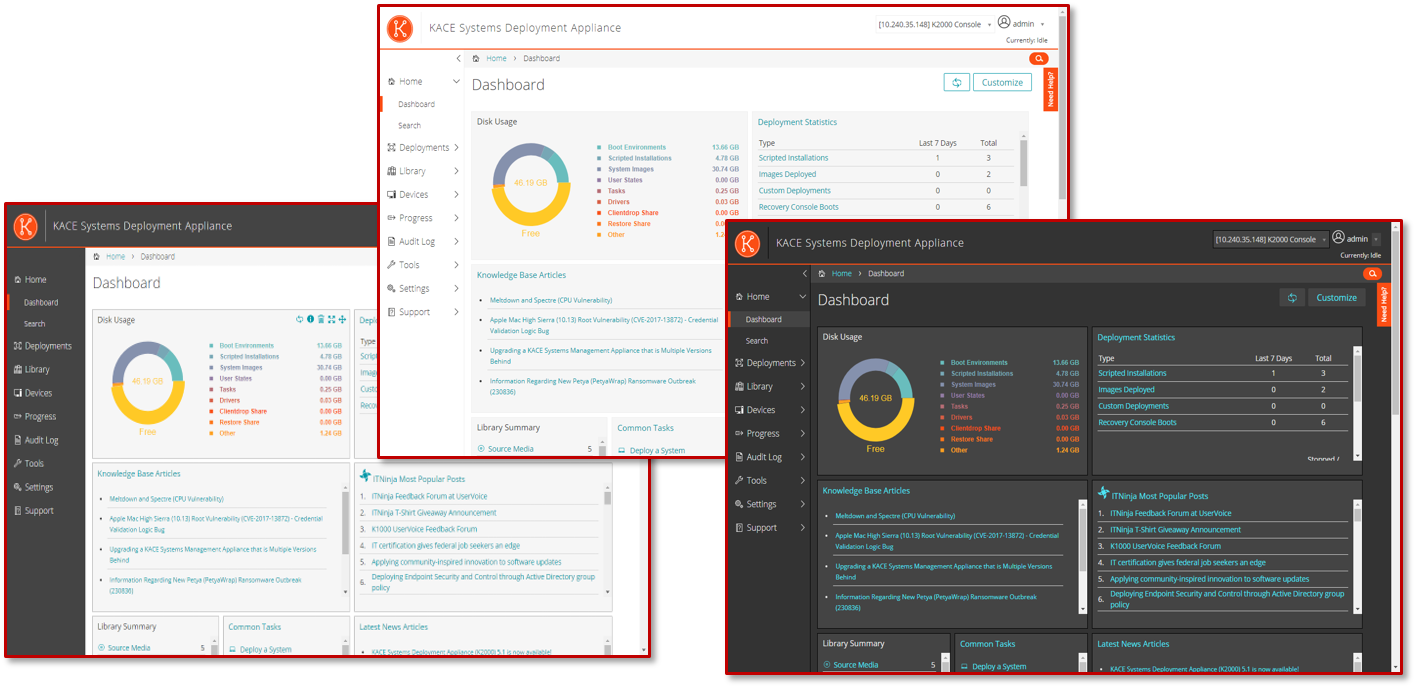Select Search in the dark window sidebar
The width and height of the screenshot is (1416, 688).
coord(757,341)
